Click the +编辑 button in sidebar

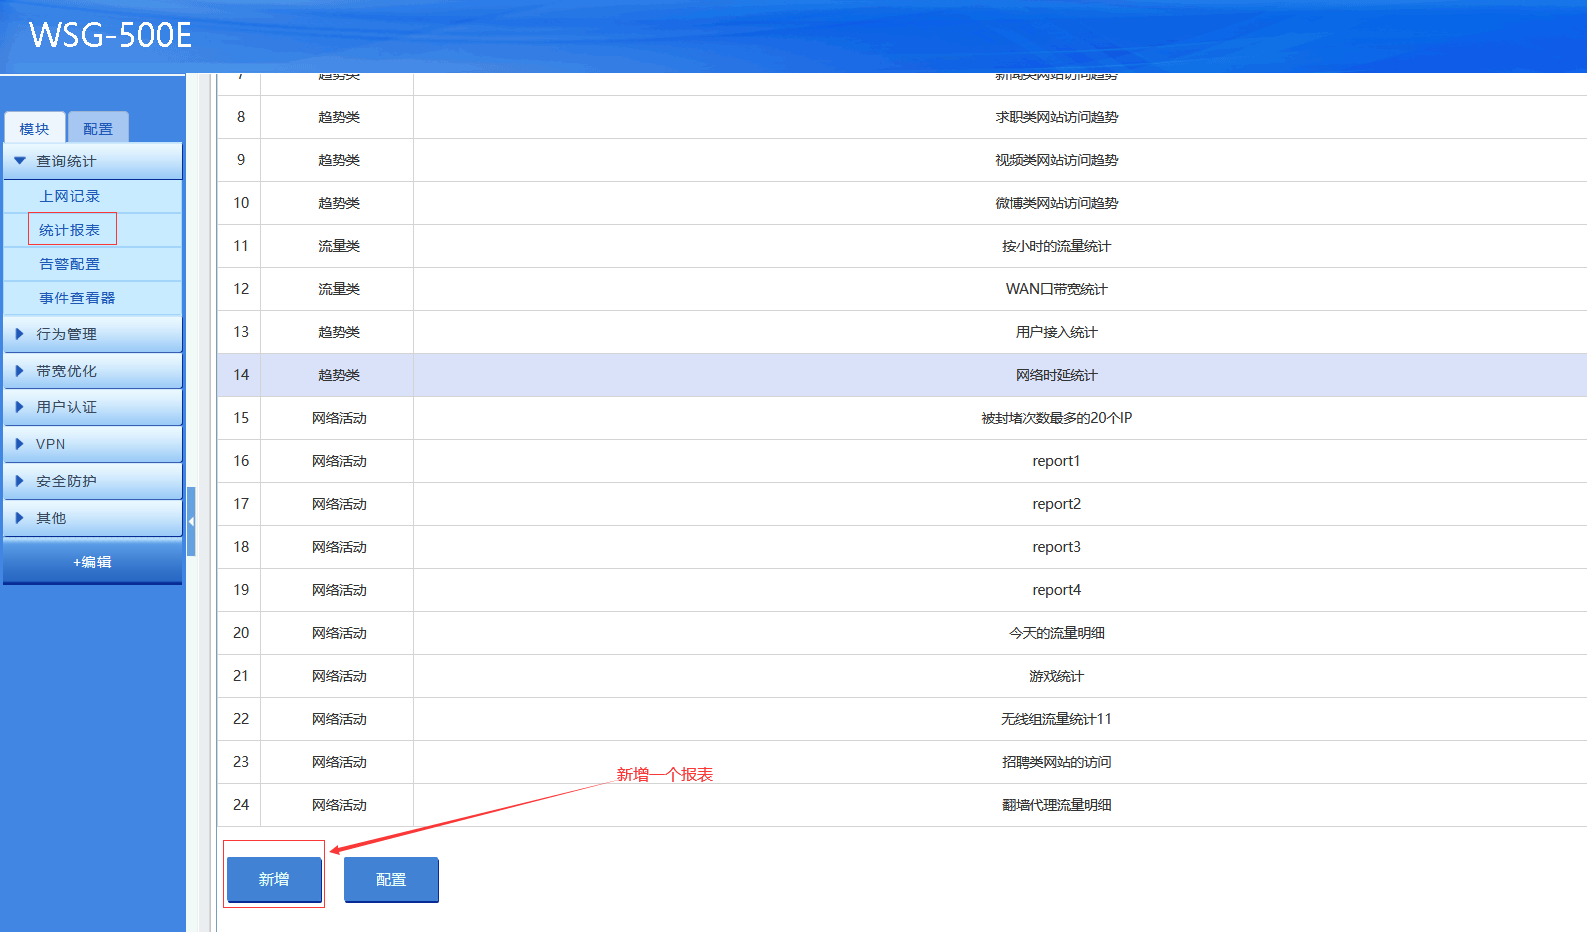click(x=92, y=562)
